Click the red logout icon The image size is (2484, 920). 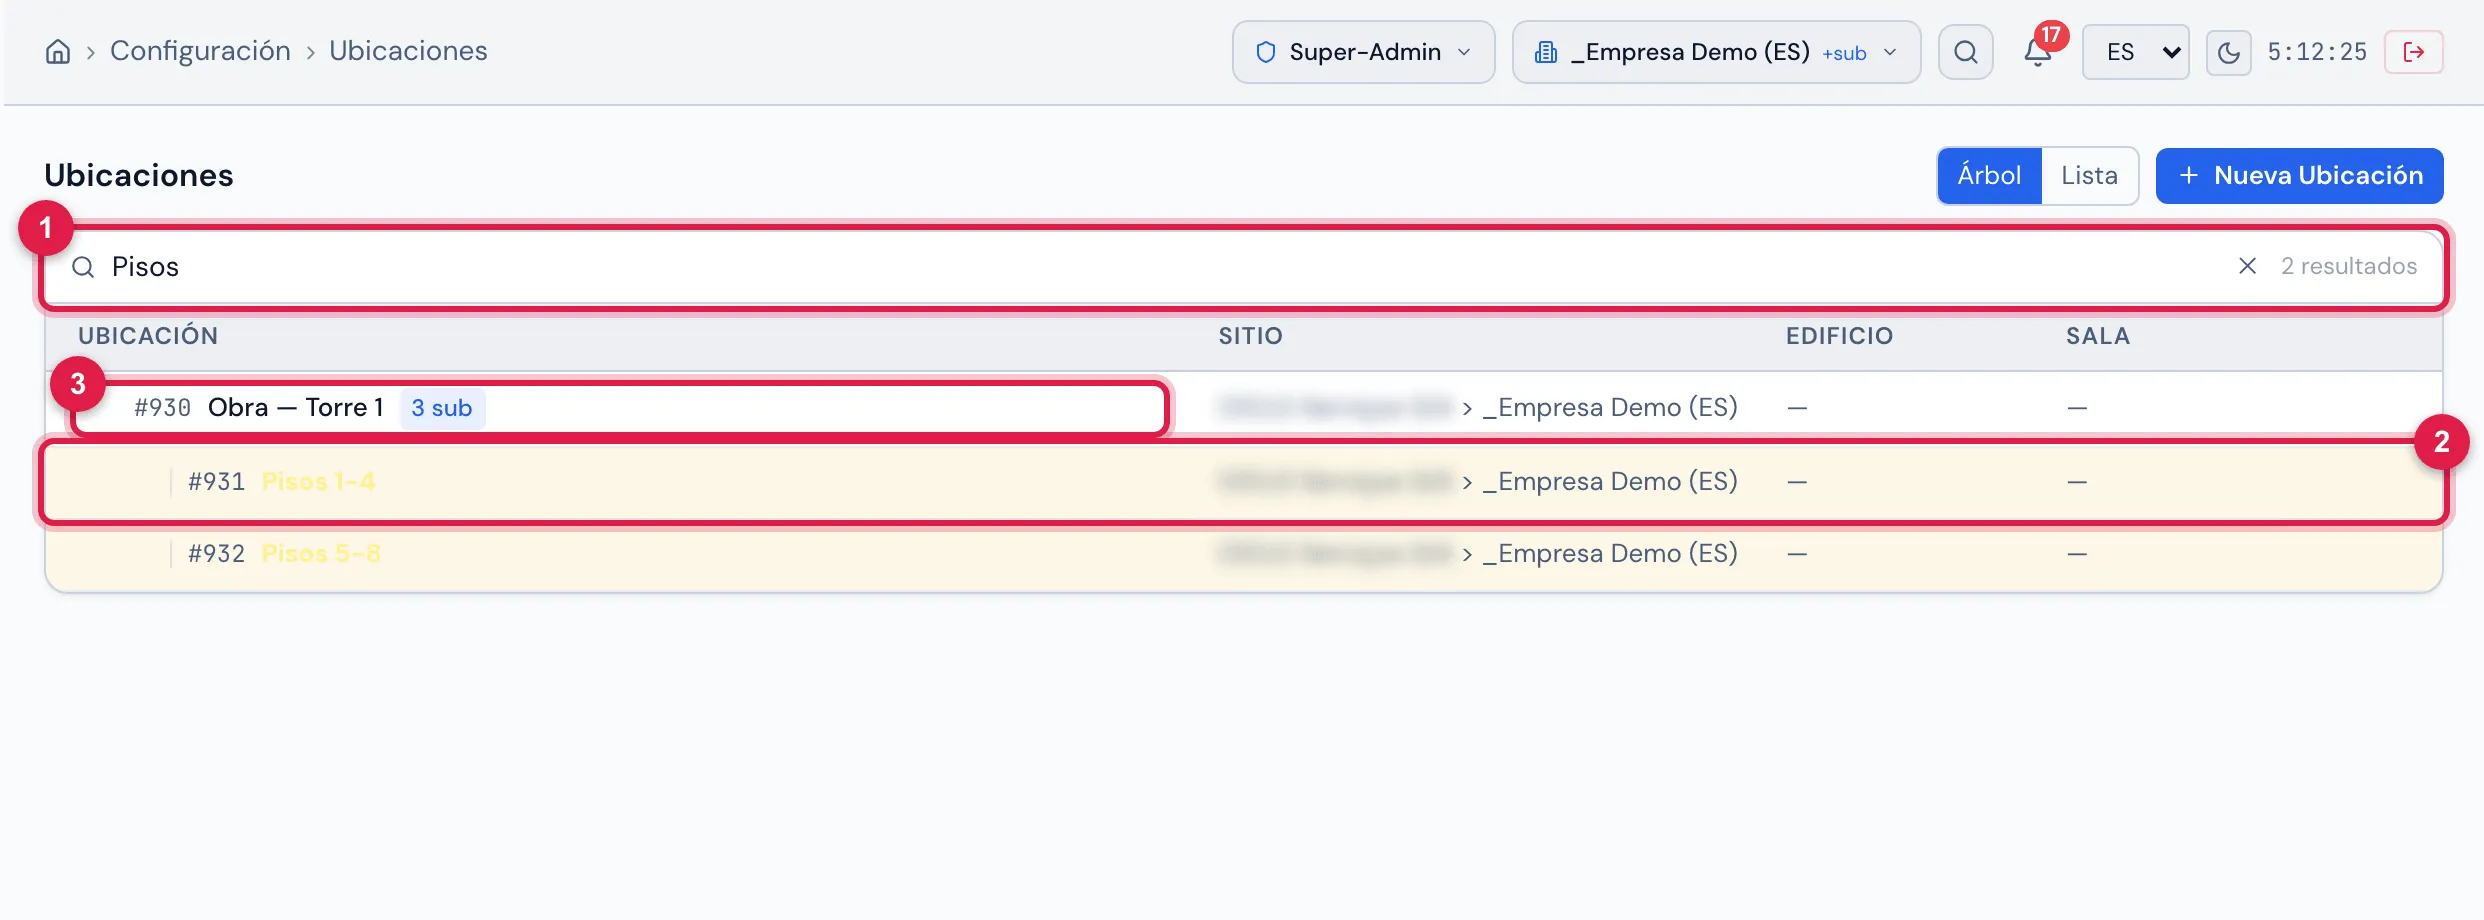[2413, 52]
